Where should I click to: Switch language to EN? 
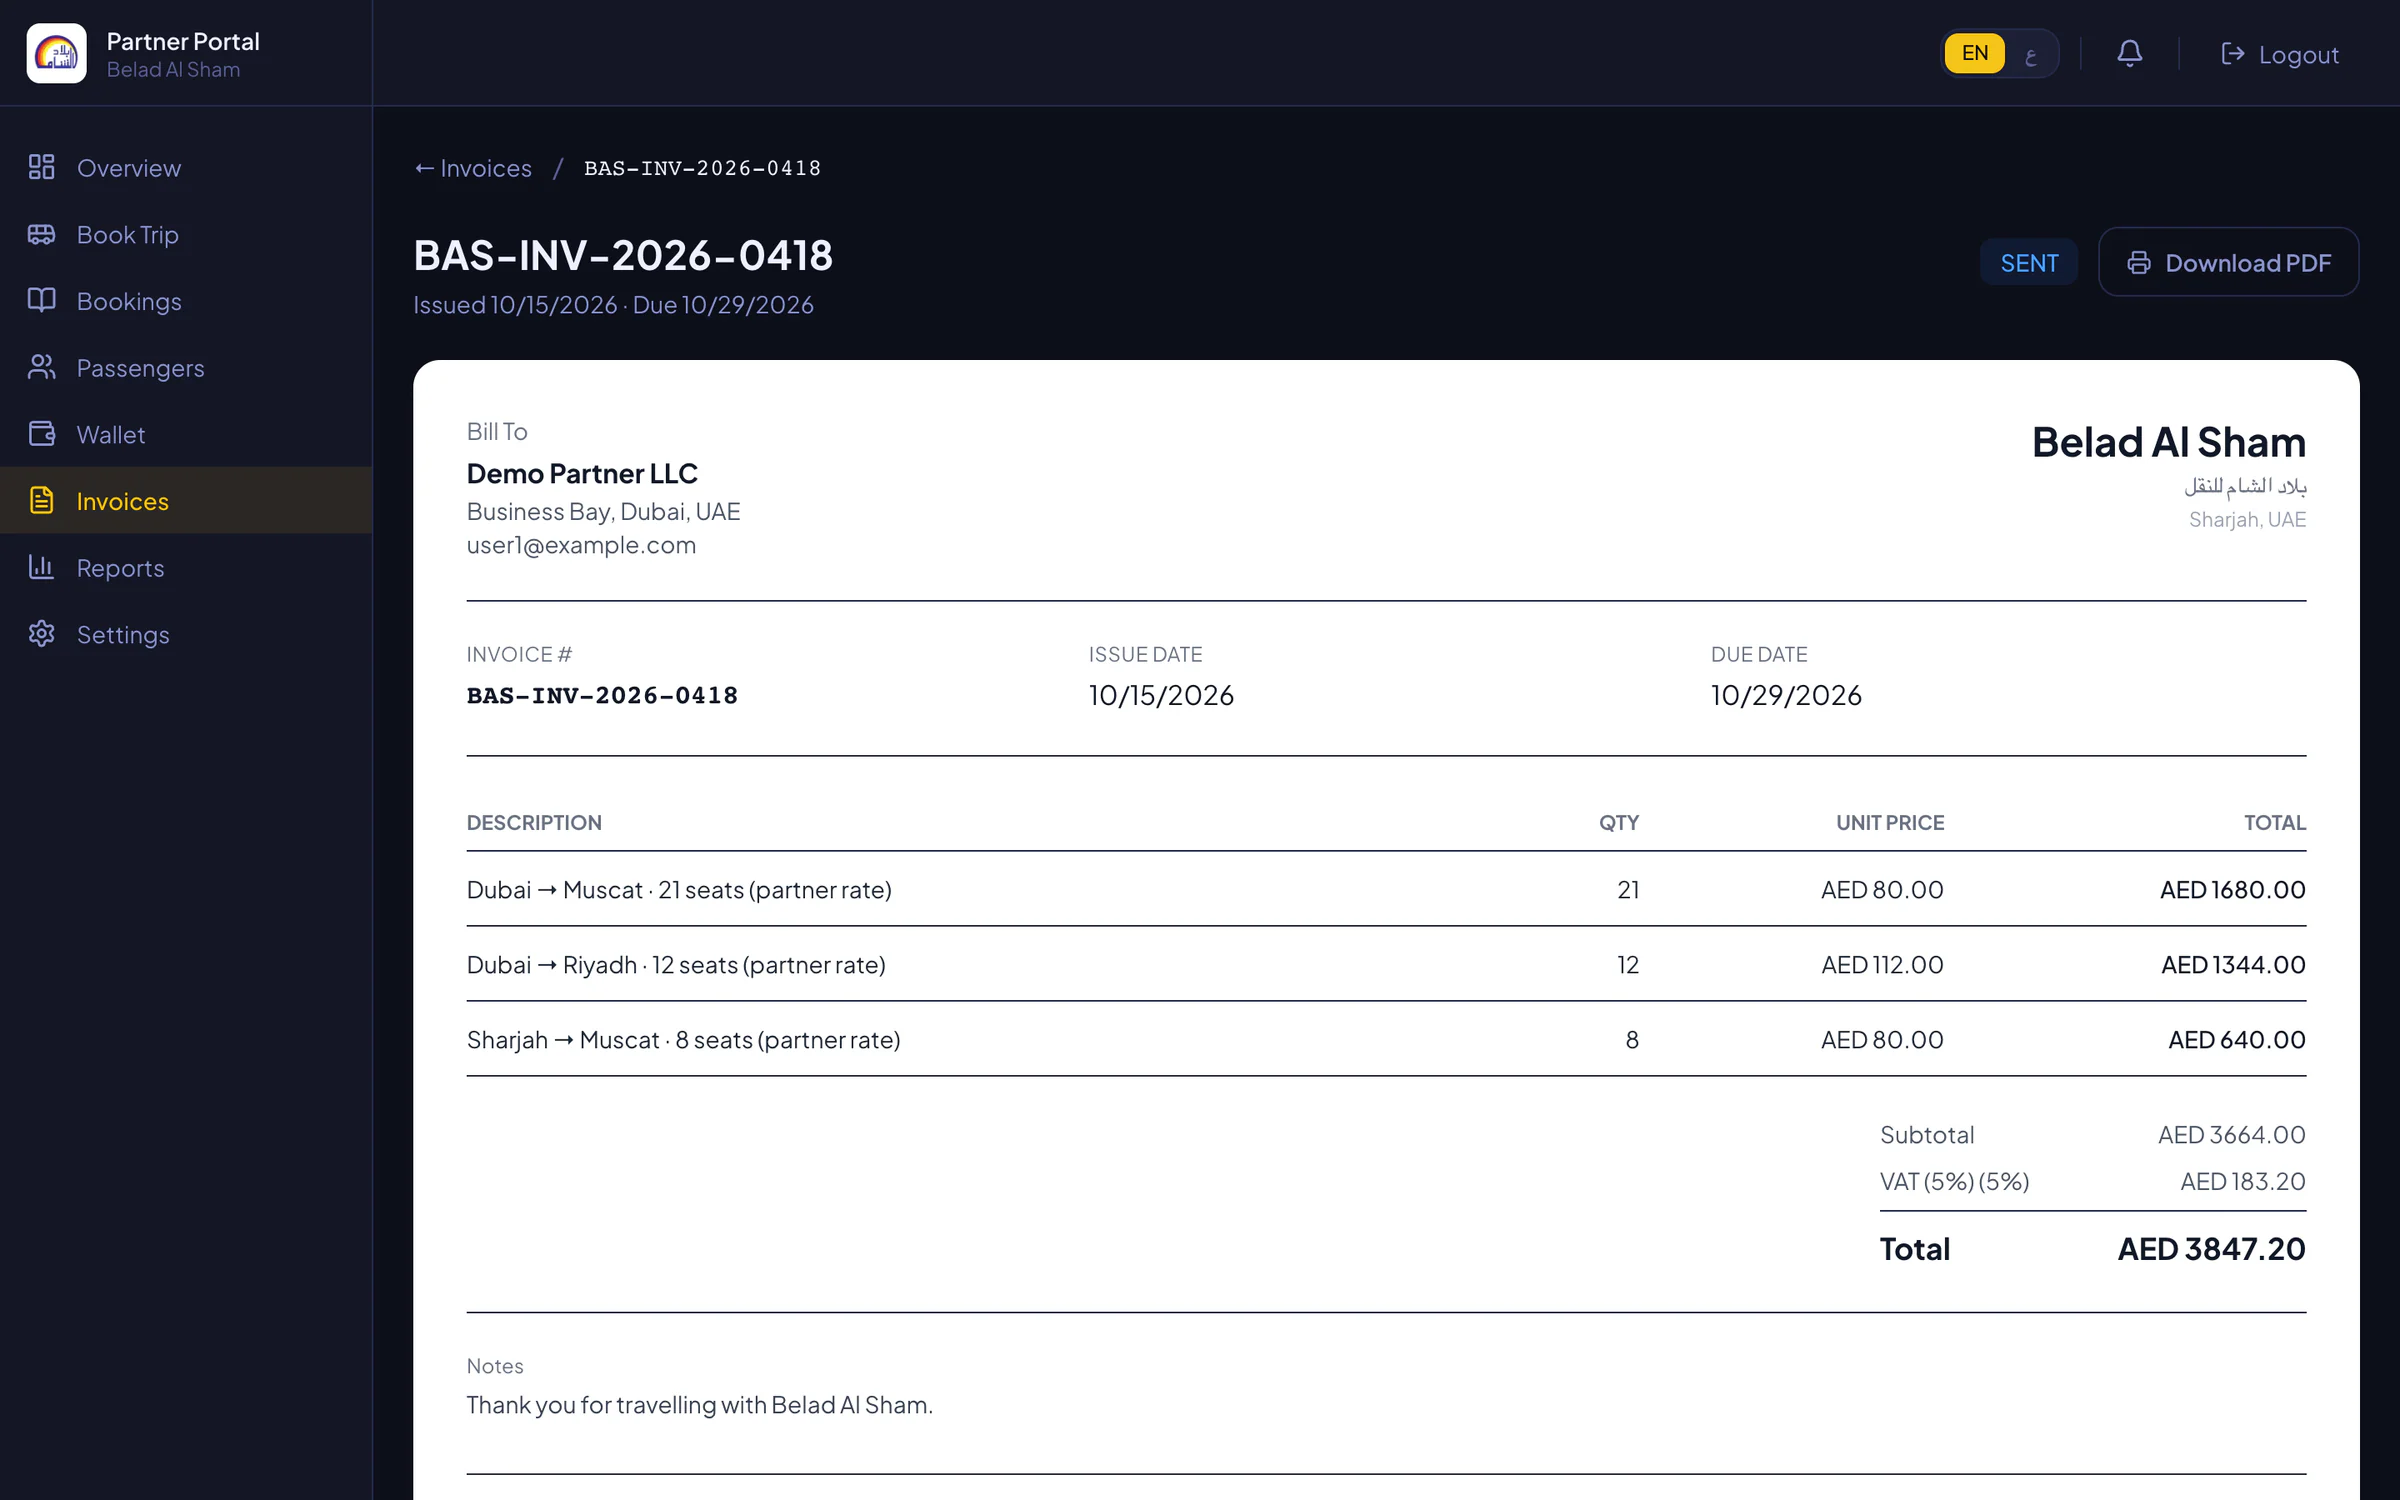[x=1974, y=53]
